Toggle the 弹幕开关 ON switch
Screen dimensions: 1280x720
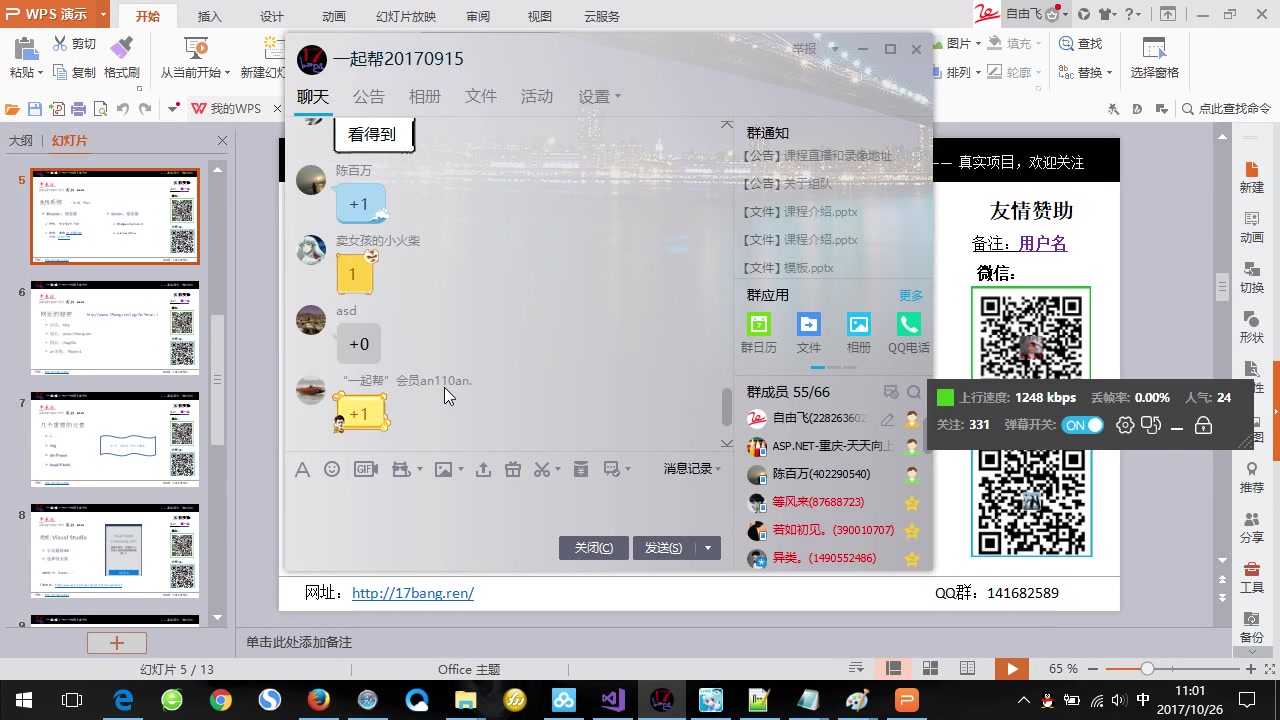click(x=1082, y=425)
